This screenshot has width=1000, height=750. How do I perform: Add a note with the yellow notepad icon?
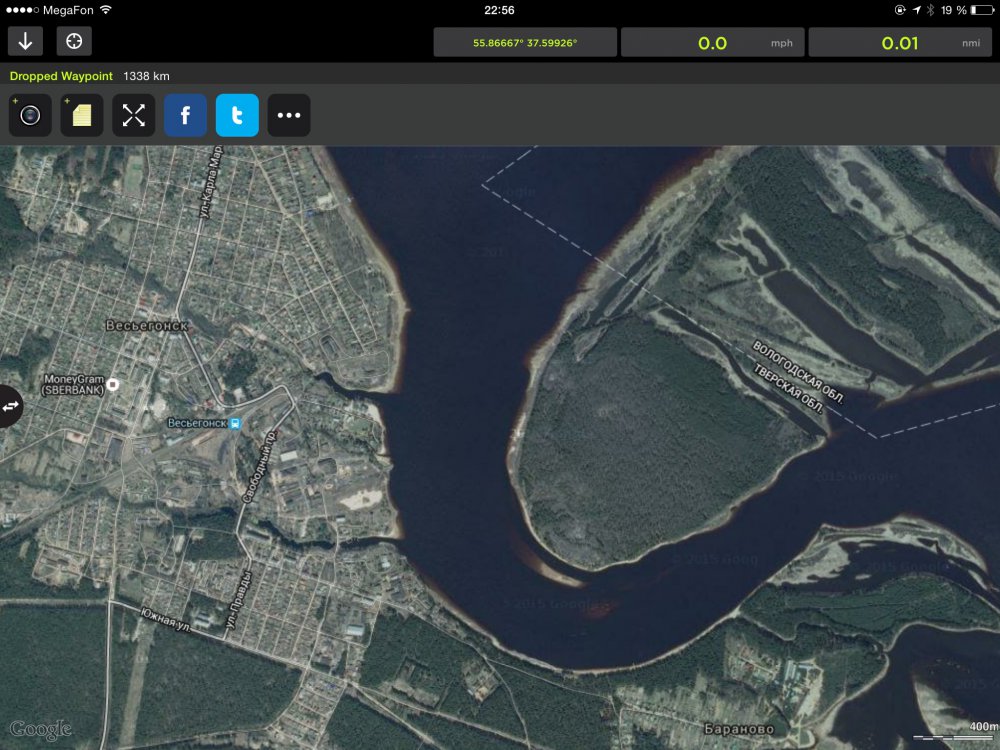pos(82,115)
